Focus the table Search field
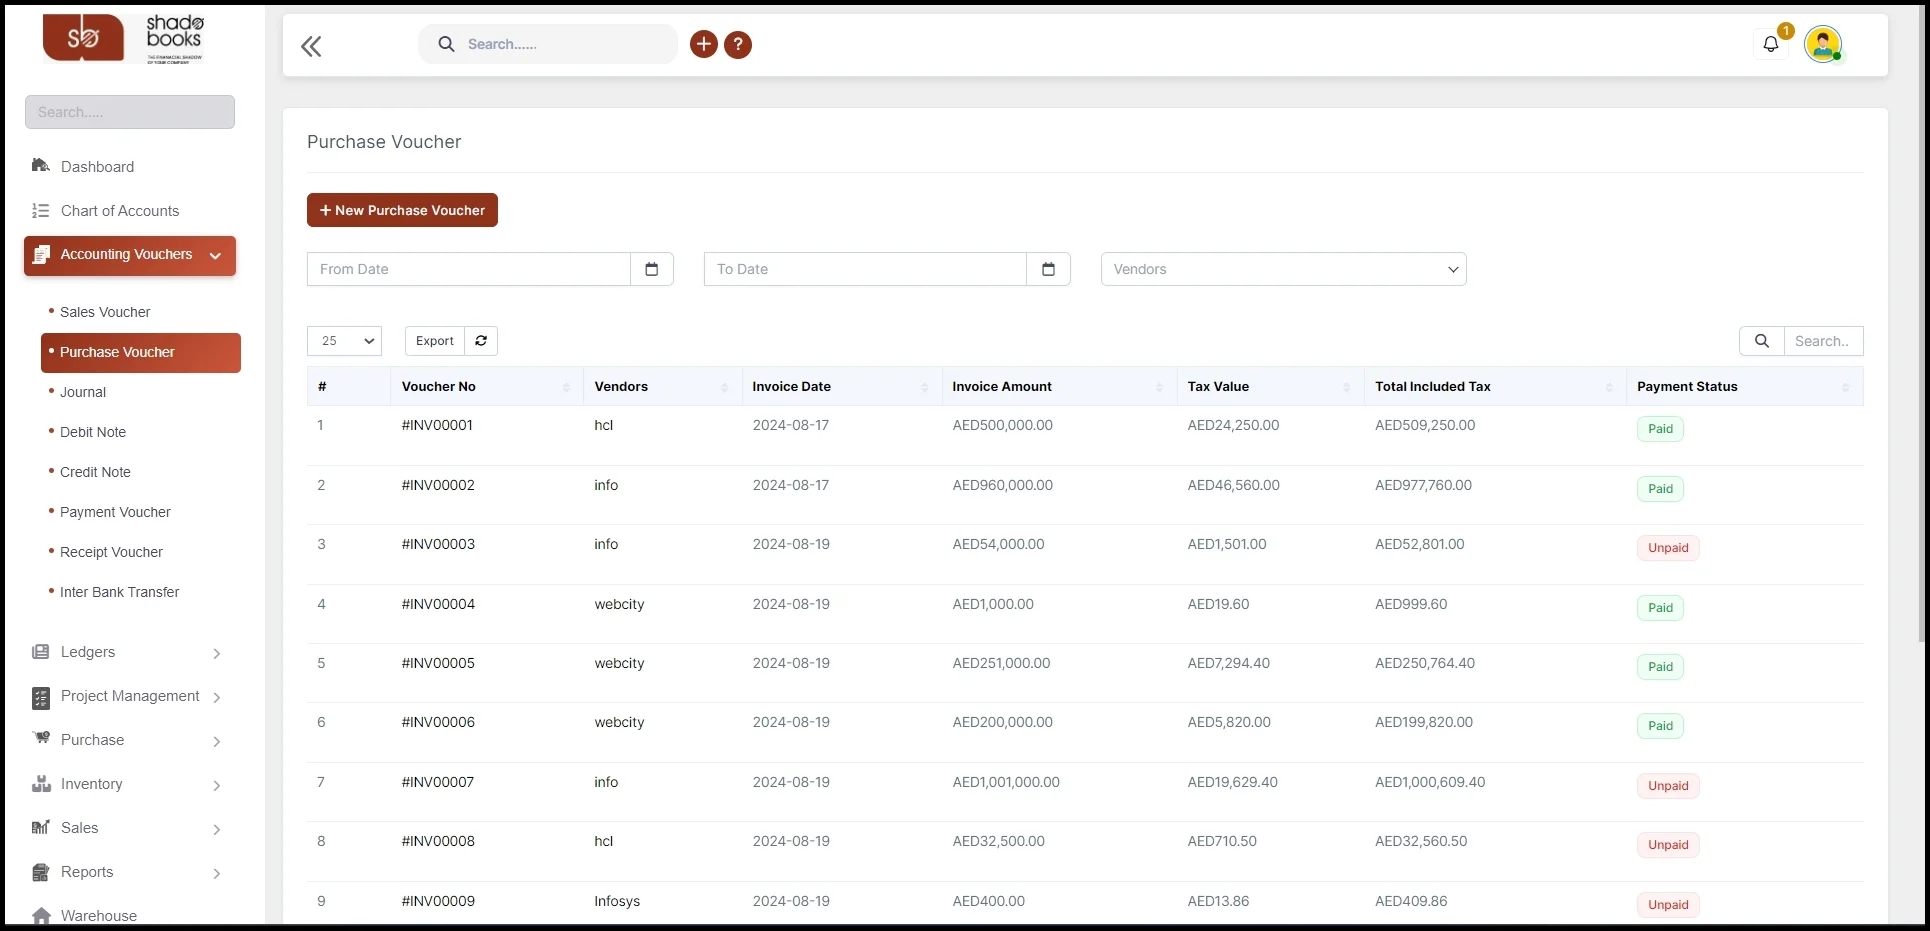Viewport: 1930px width, 931px height. (1823, 341)
